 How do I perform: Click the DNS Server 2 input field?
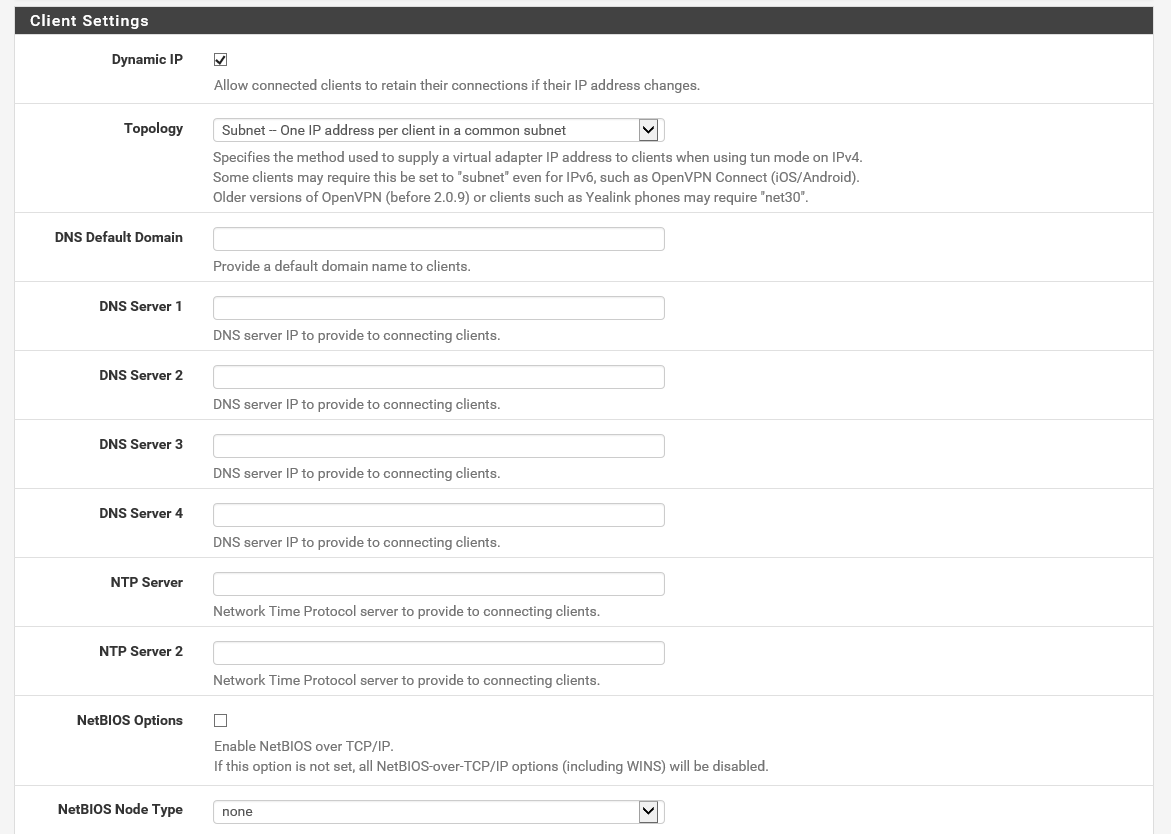click(x=438, y=377)
